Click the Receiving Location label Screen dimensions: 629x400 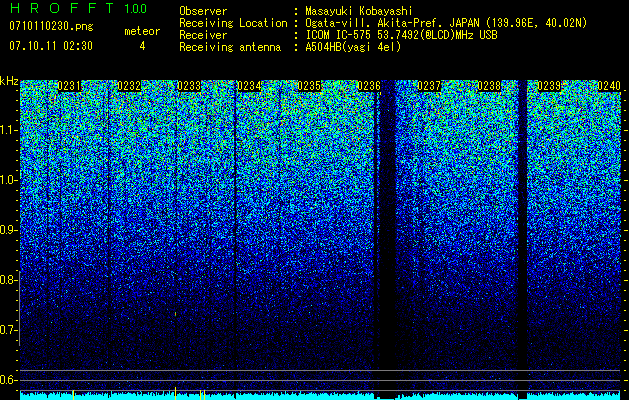pos(233,23)
